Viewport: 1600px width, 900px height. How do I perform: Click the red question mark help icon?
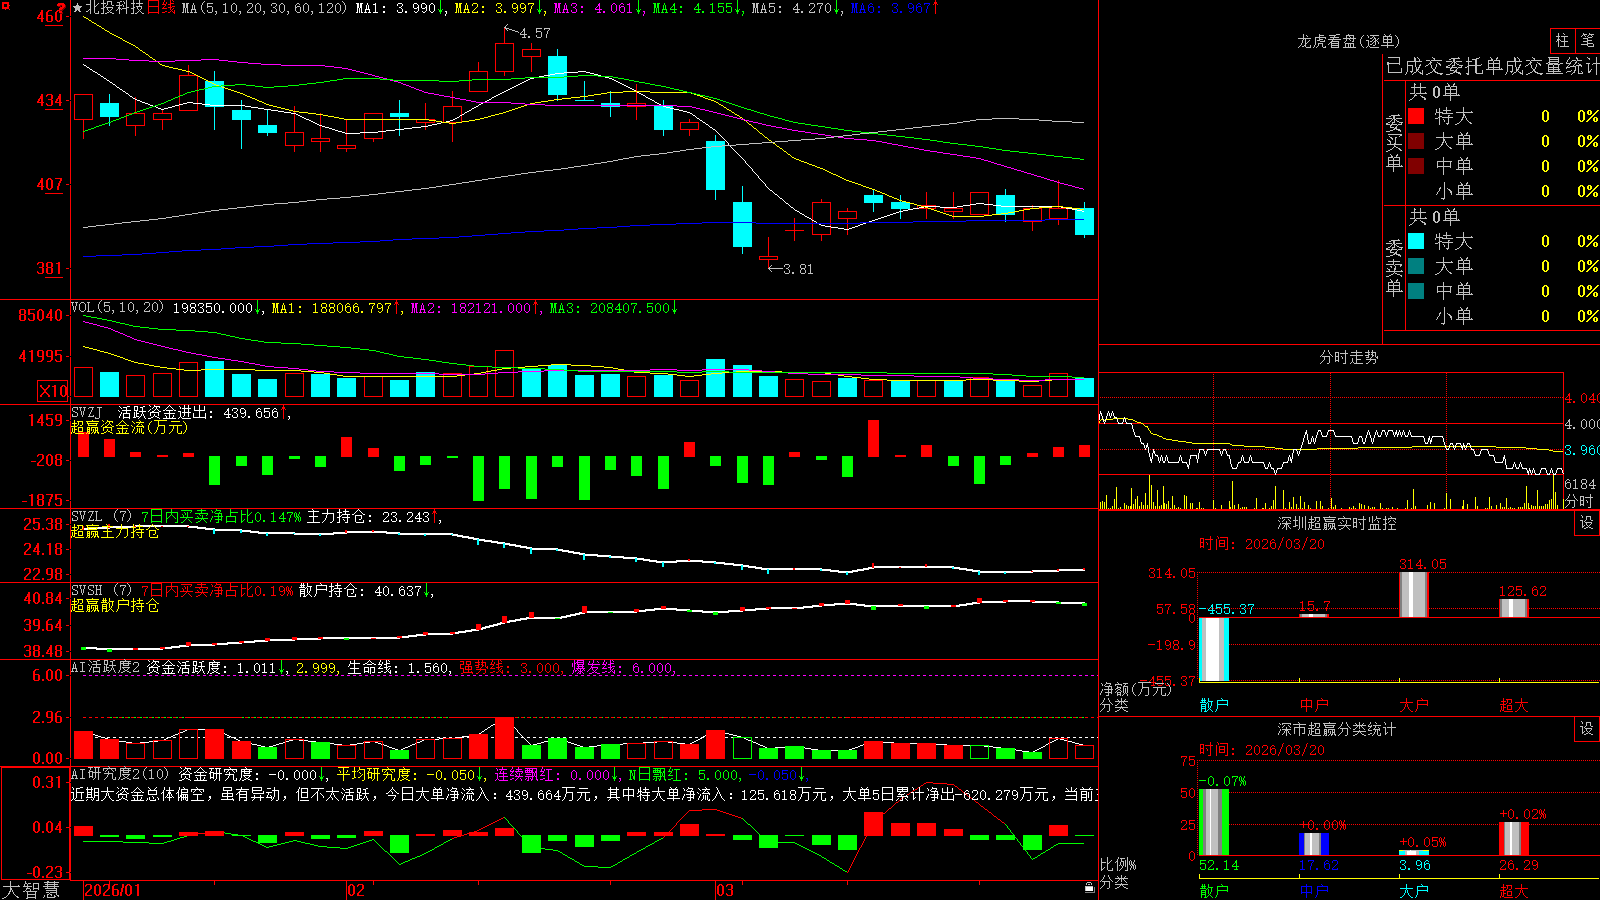click(x=62, y=8)
